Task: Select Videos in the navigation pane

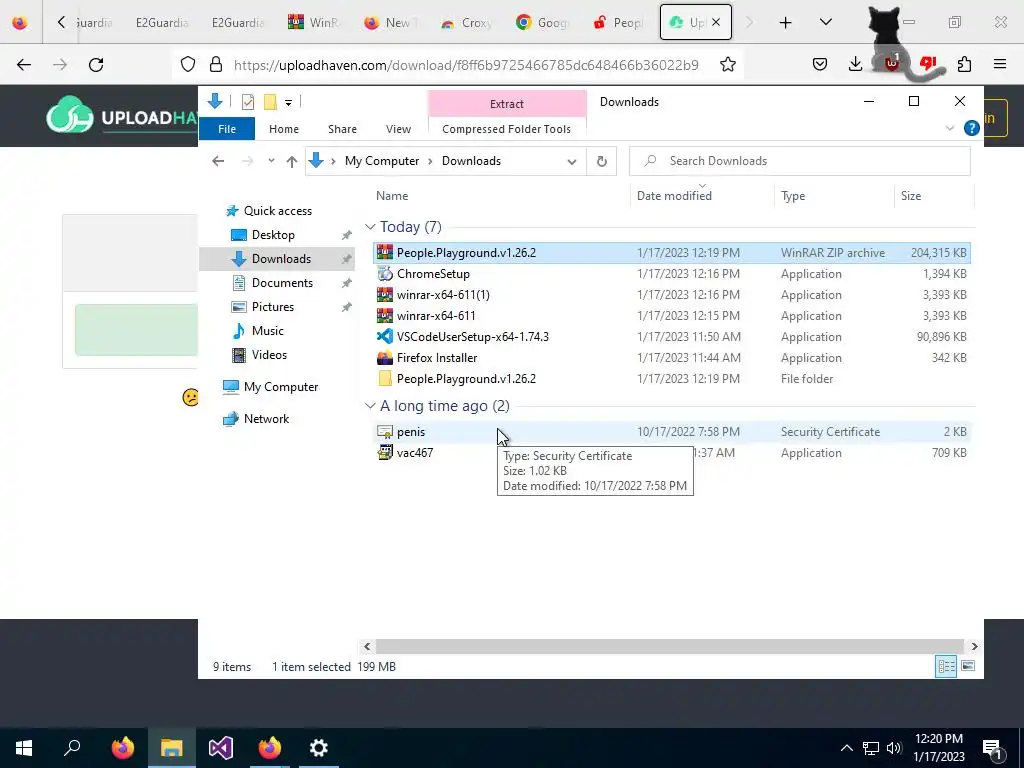Action: [x=269, y=355]
